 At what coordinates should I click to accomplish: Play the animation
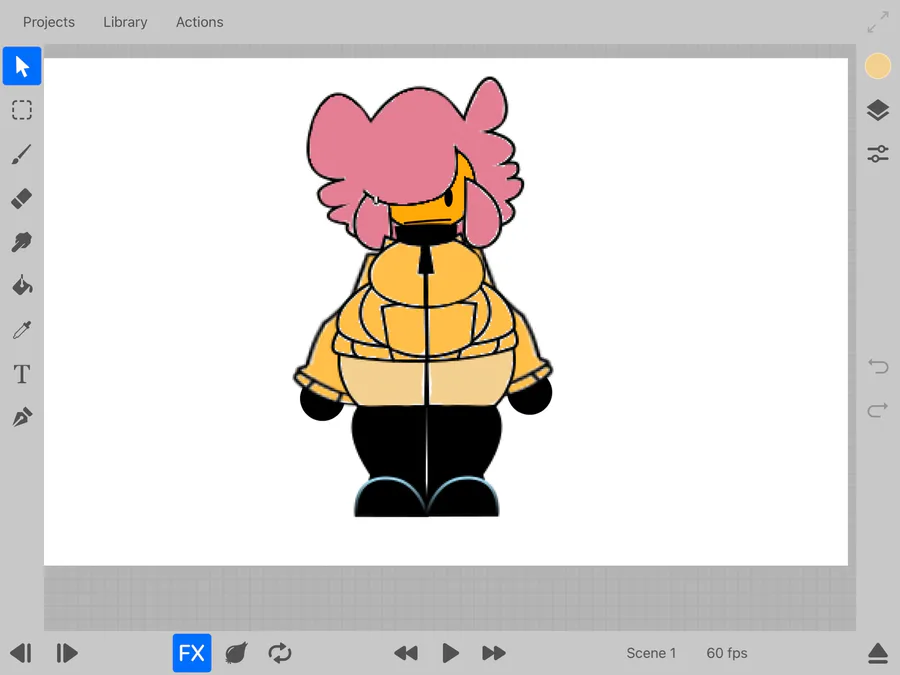[451, 653]
